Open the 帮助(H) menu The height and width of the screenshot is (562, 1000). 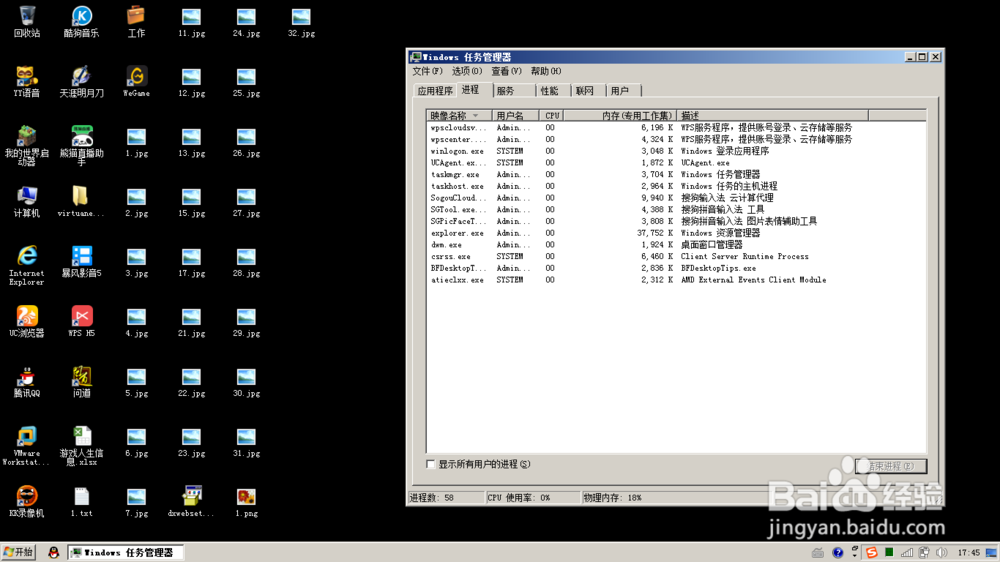point(546,71)
